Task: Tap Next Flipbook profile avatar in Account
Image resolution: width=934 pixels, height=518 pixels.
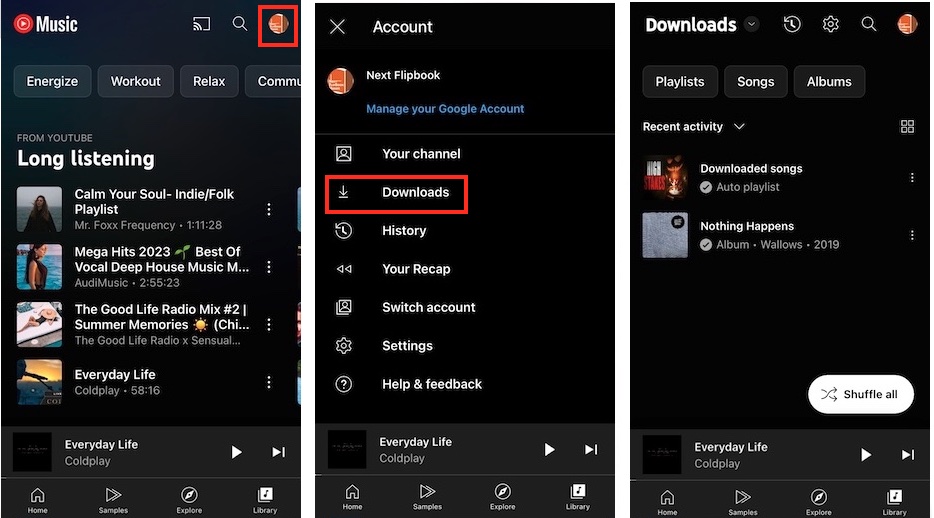Action: coord(341,82)
